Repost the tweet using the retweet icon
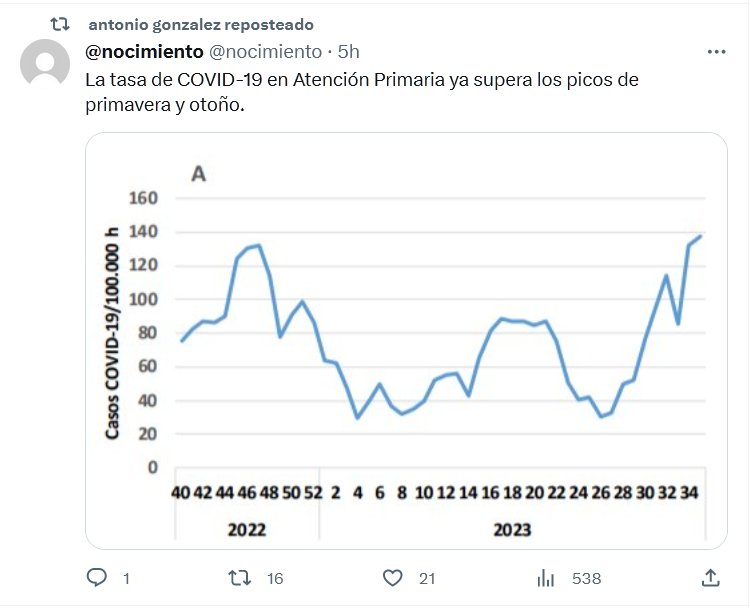This screenshot has width=750, height=608. pyautogui.click(x=240, y=578)
